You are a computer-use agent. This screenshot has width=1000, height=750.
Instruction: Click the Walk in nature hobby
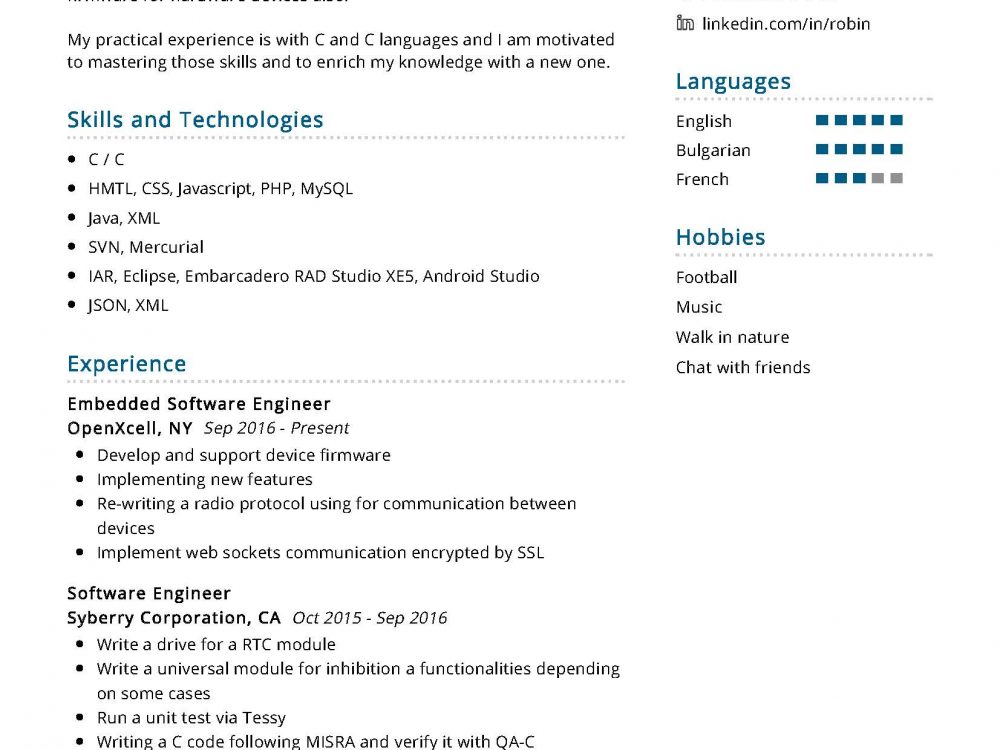pyautogui.click(x=732, y=337)
